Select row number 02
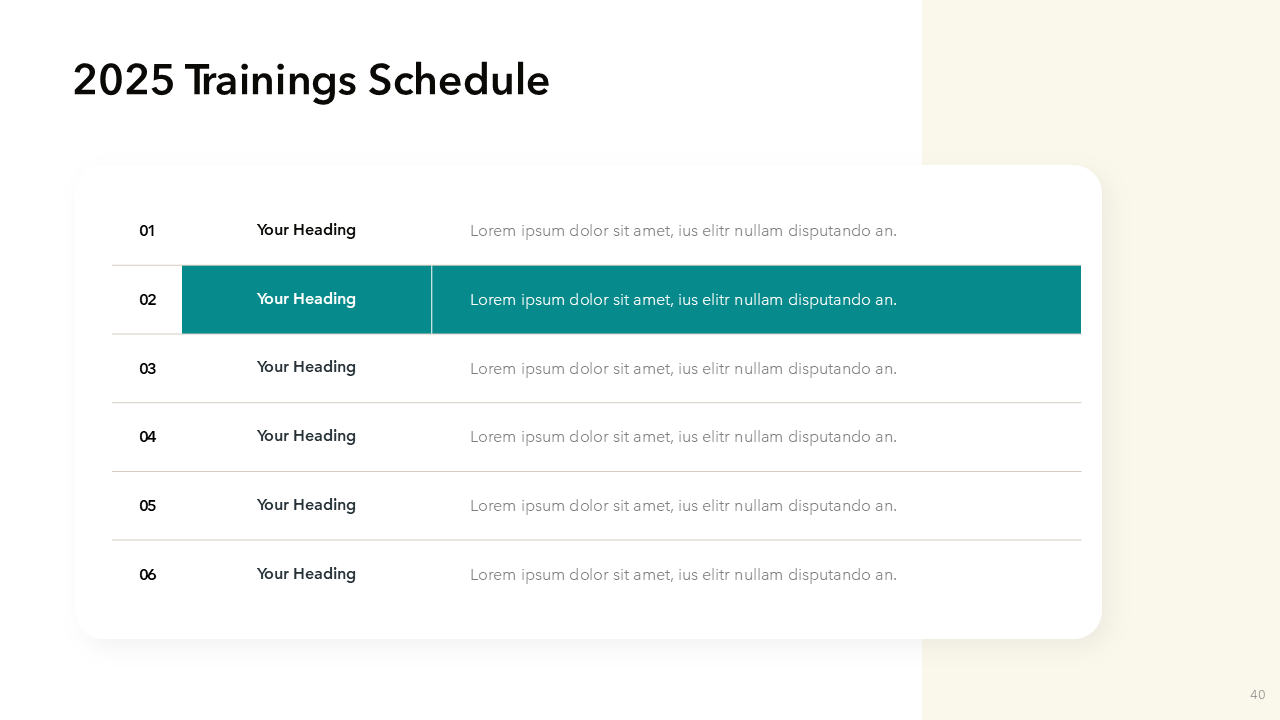Image resolution: width=1280 pixels, height=720 pixels. pyautogui.click(x=148, y=300)
